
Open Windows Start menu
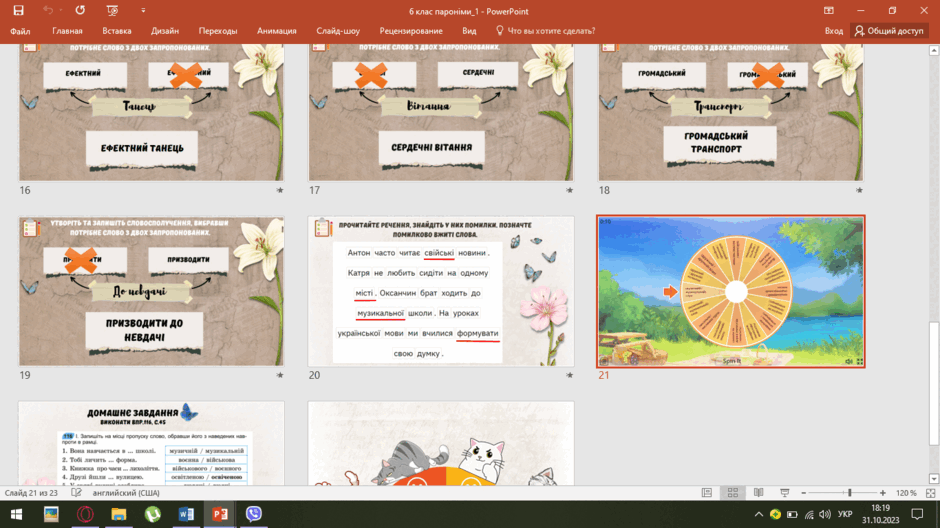click(16, 514)
